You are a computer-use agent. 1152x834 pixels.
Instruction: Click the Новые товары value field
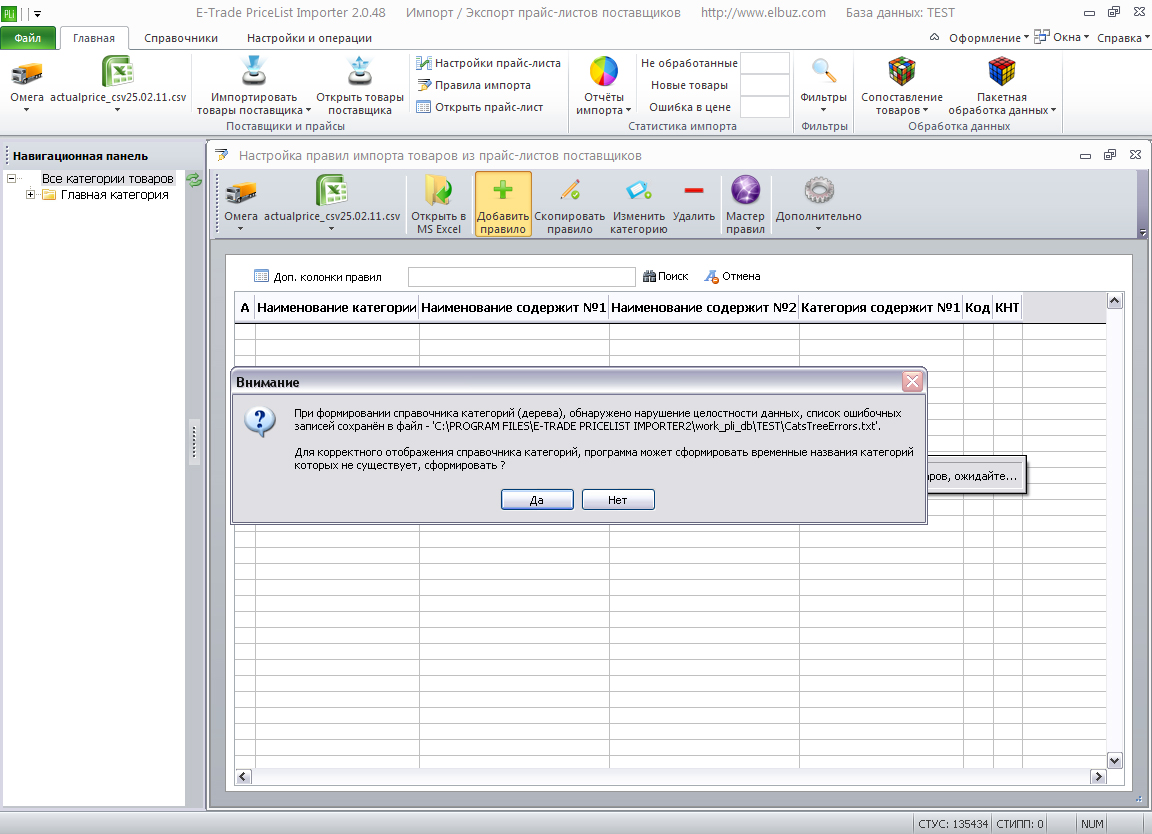765,85
